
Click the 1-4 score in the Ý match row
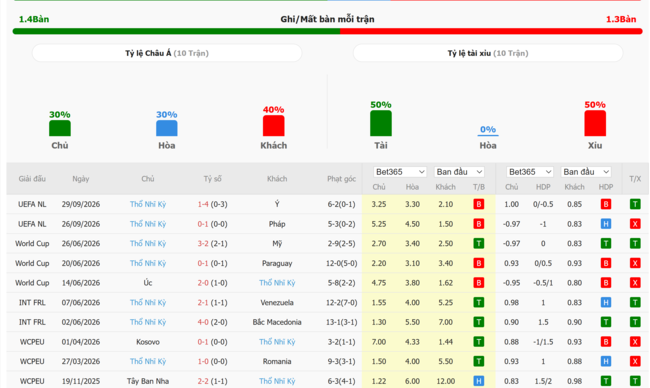(203, 204)
